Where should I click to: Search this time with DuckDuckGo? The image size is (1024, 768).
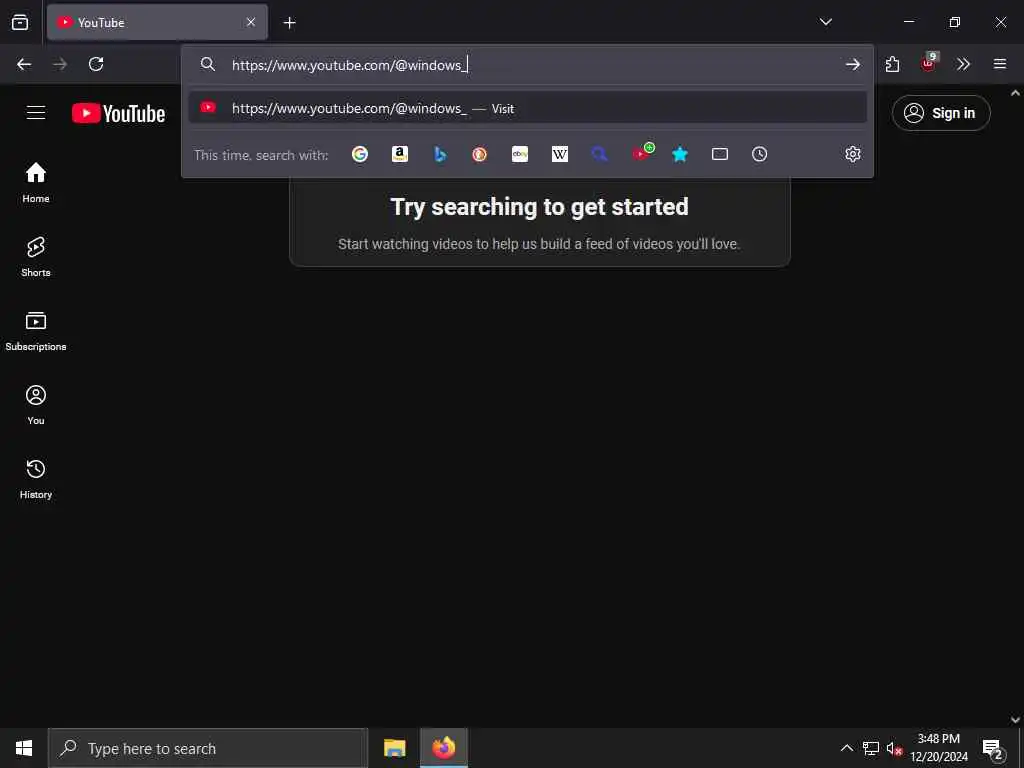pos(479,154)
